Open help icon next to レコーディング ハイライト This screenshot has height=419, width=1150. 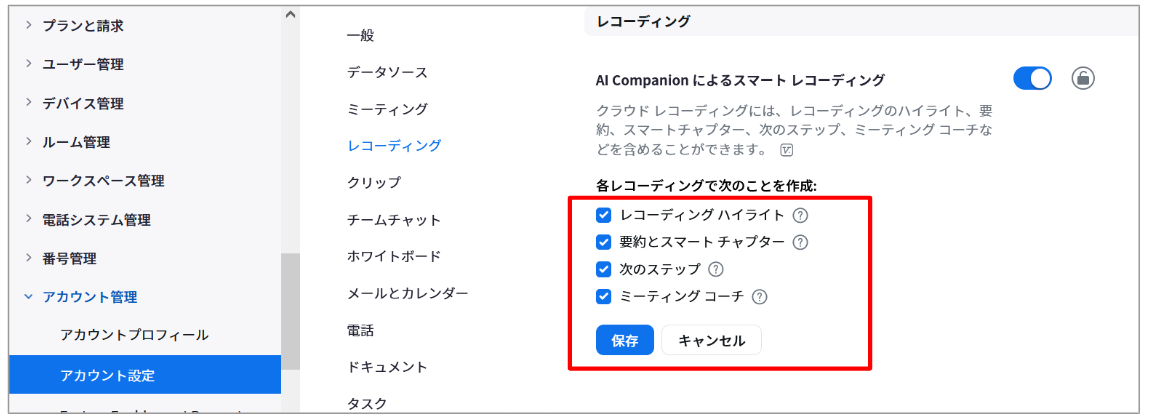801,216
